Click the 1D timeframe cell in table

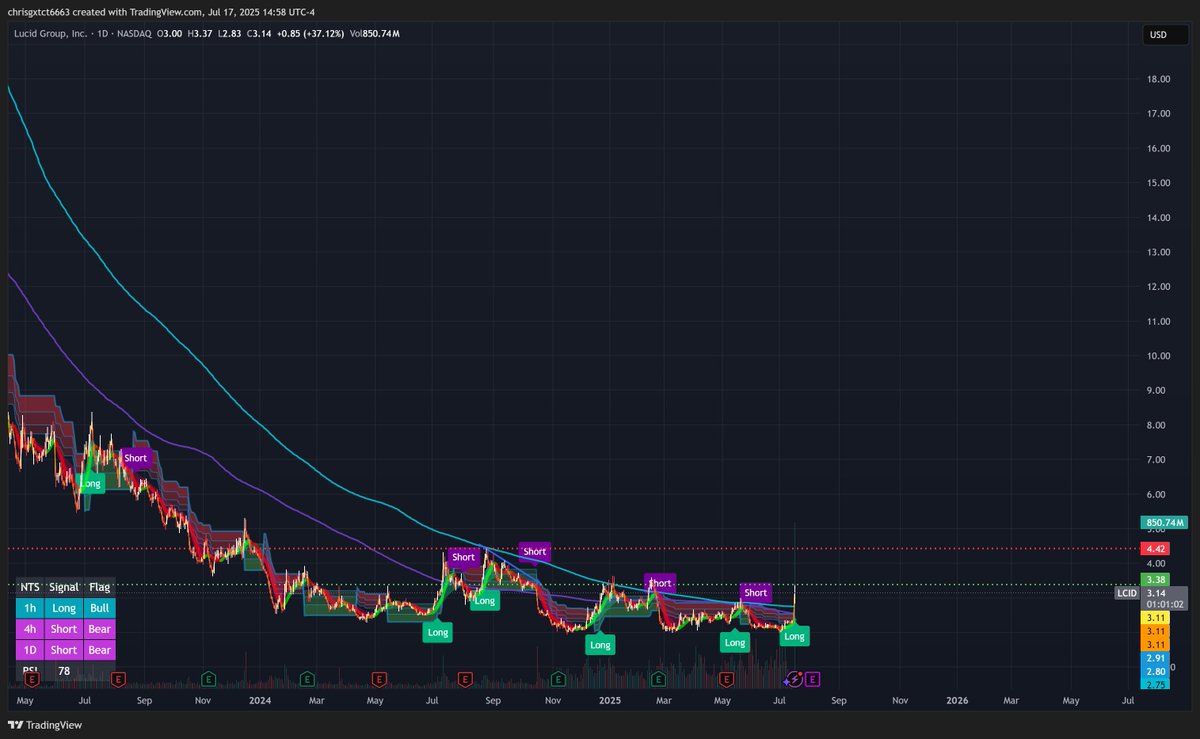[x=30, y=650]
